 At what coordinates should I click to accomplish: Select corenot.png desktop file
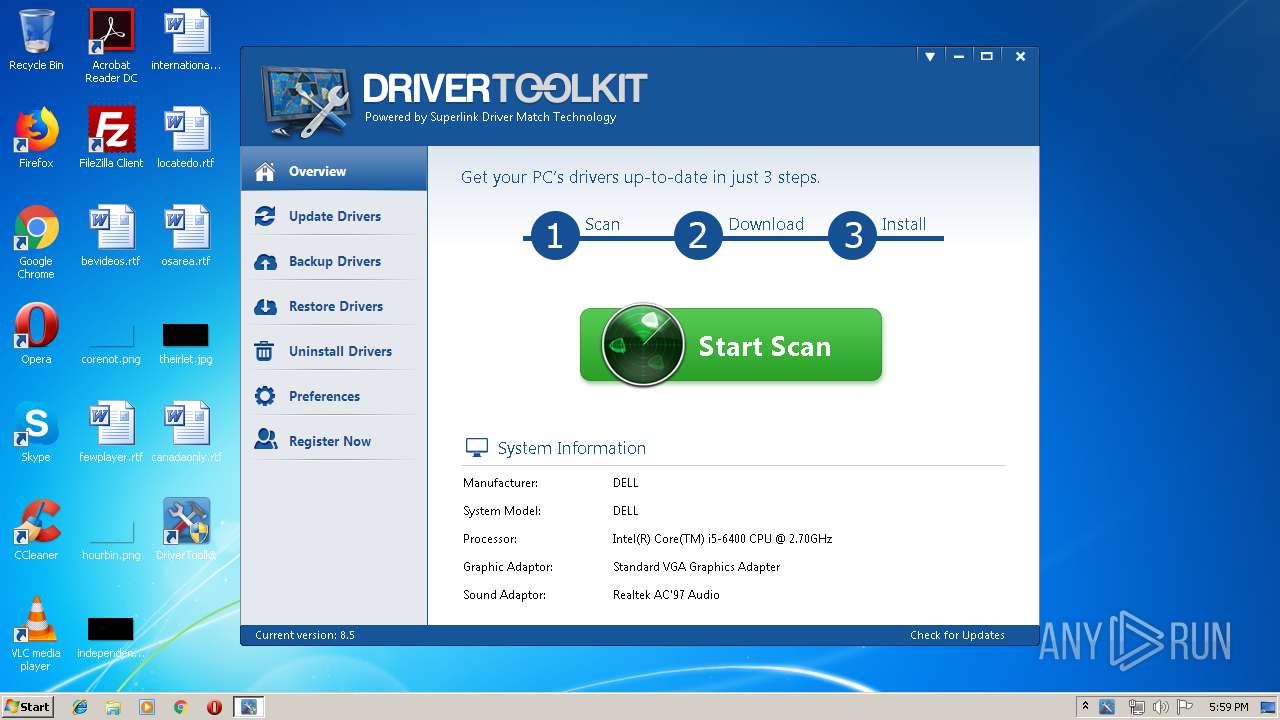111,343
